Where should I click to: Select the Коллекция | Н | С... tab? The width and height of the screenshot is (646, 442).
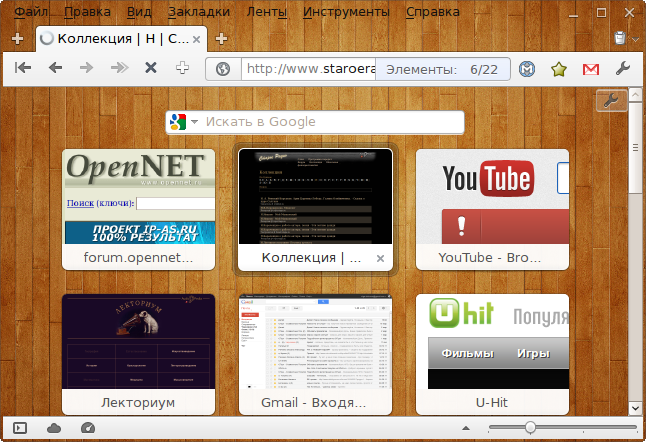click(x=122, y=39)
